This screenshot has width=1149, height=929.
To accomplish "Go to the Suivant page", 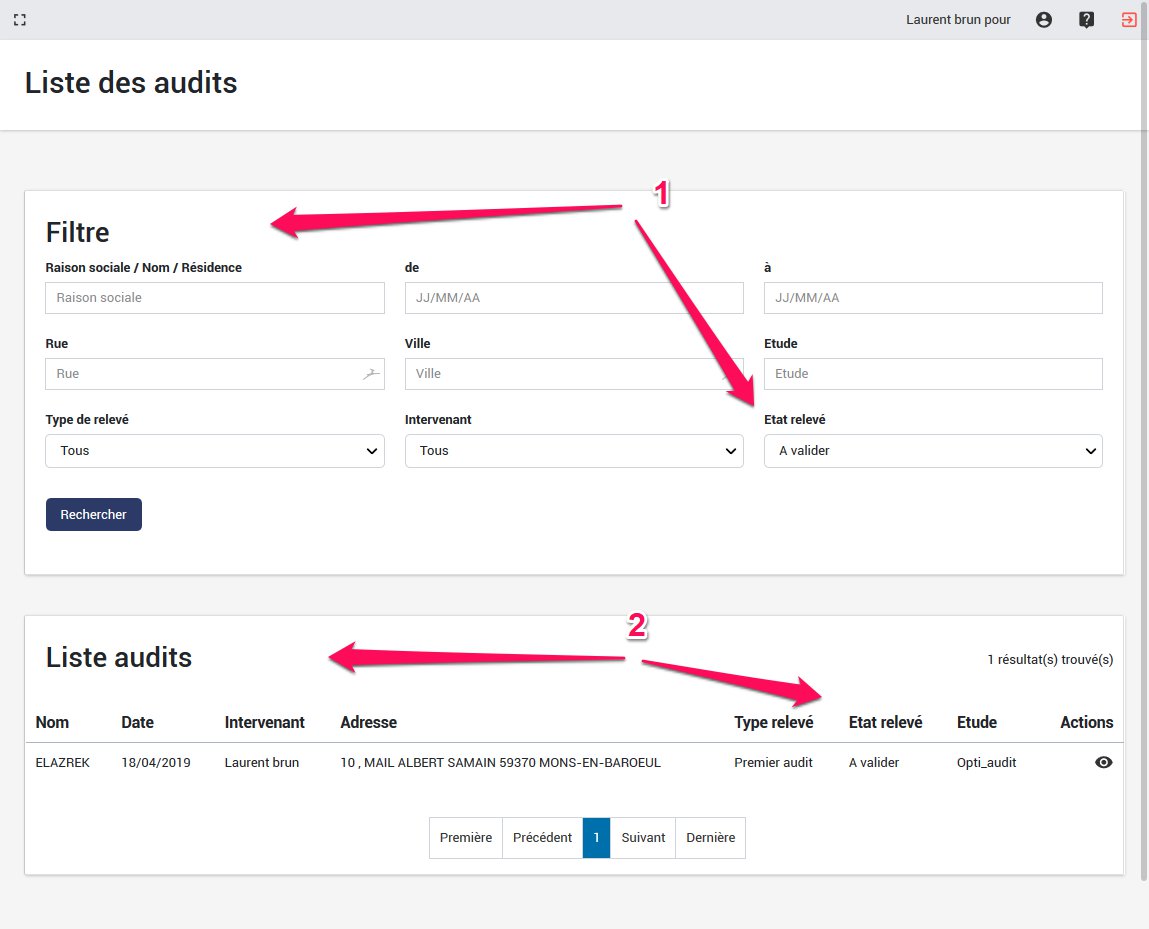I will point(642,838).
